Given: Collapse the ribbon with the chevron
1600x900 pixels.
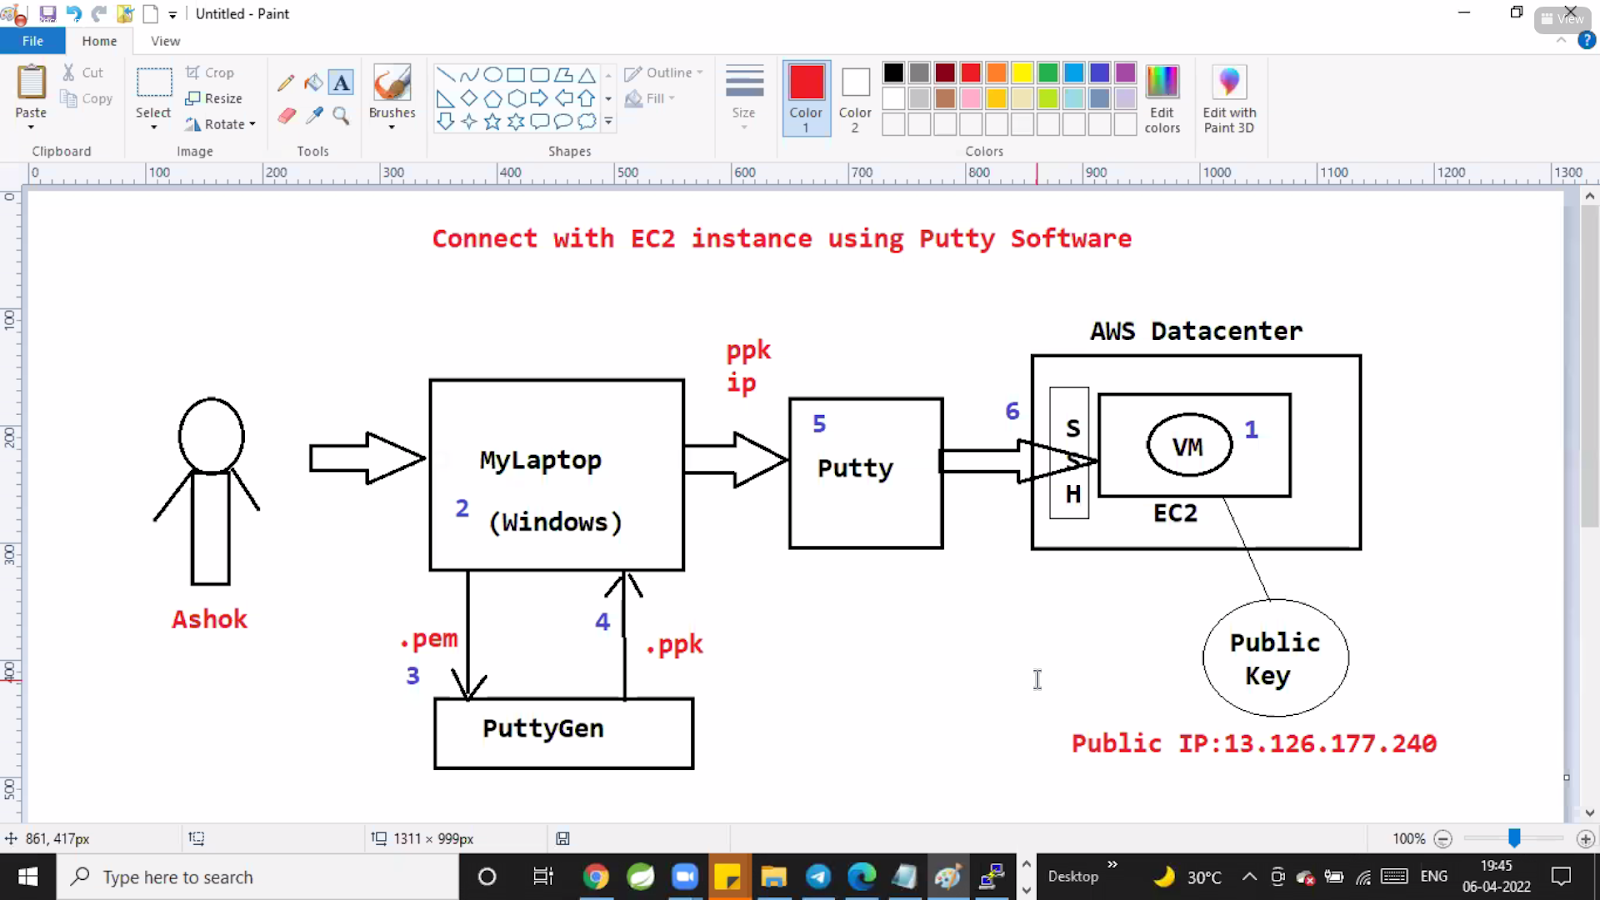Looking at the screenshot, I should click(1561, 40).
